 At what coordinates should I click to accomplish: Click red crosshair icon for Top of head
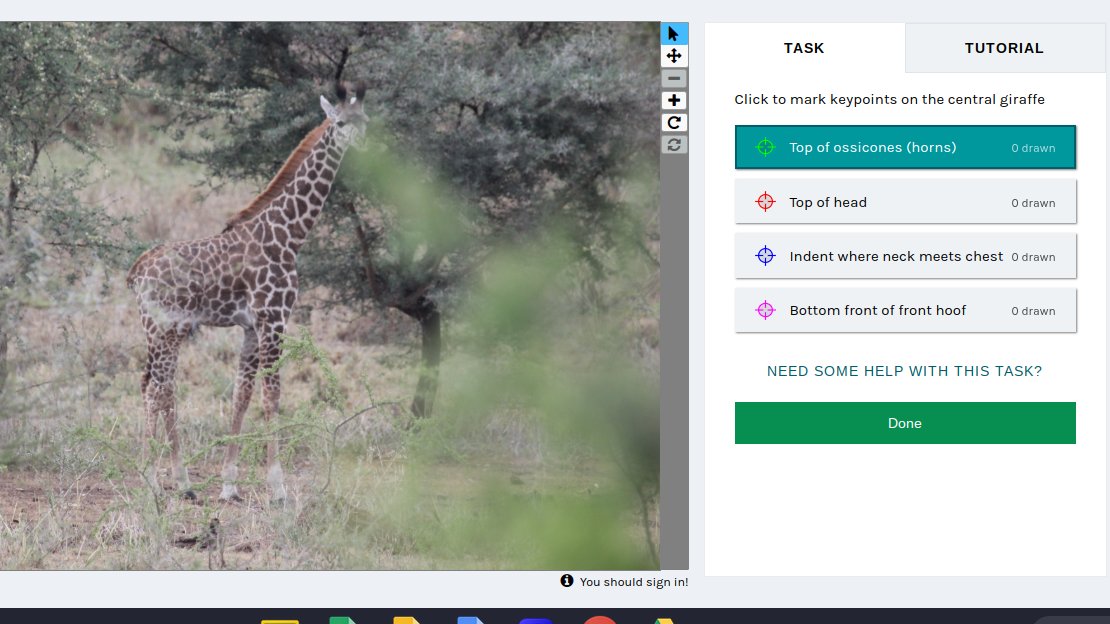(765, 202)
